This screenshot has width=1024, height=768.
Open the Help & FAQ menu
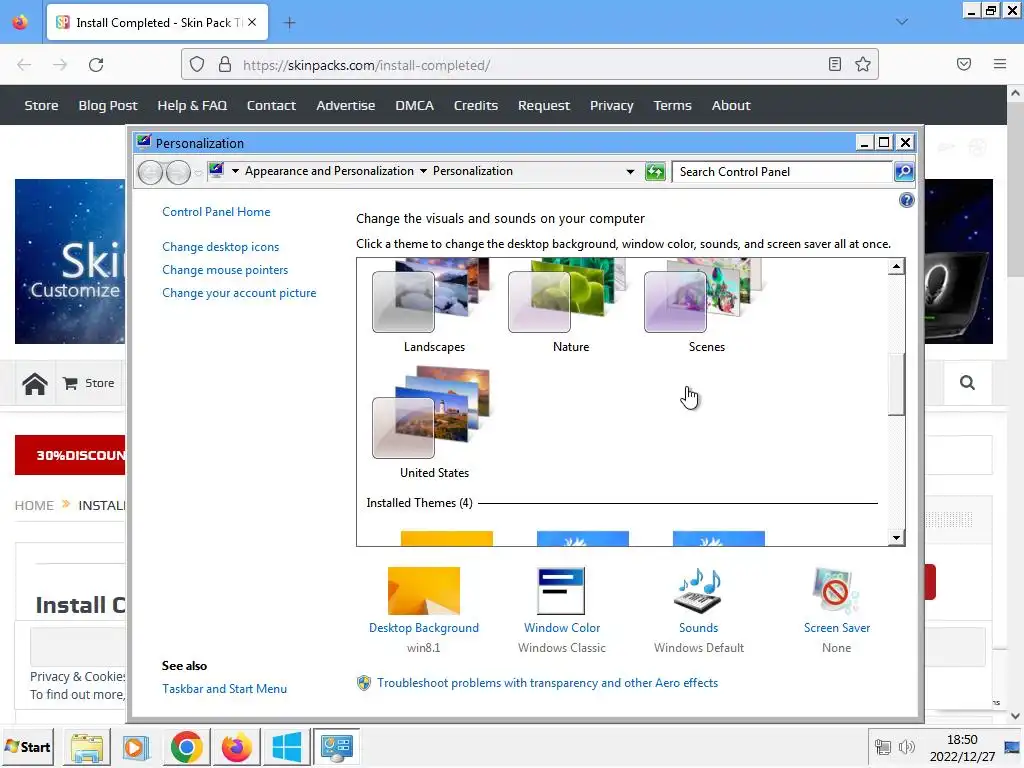click(x=192, y=105)
